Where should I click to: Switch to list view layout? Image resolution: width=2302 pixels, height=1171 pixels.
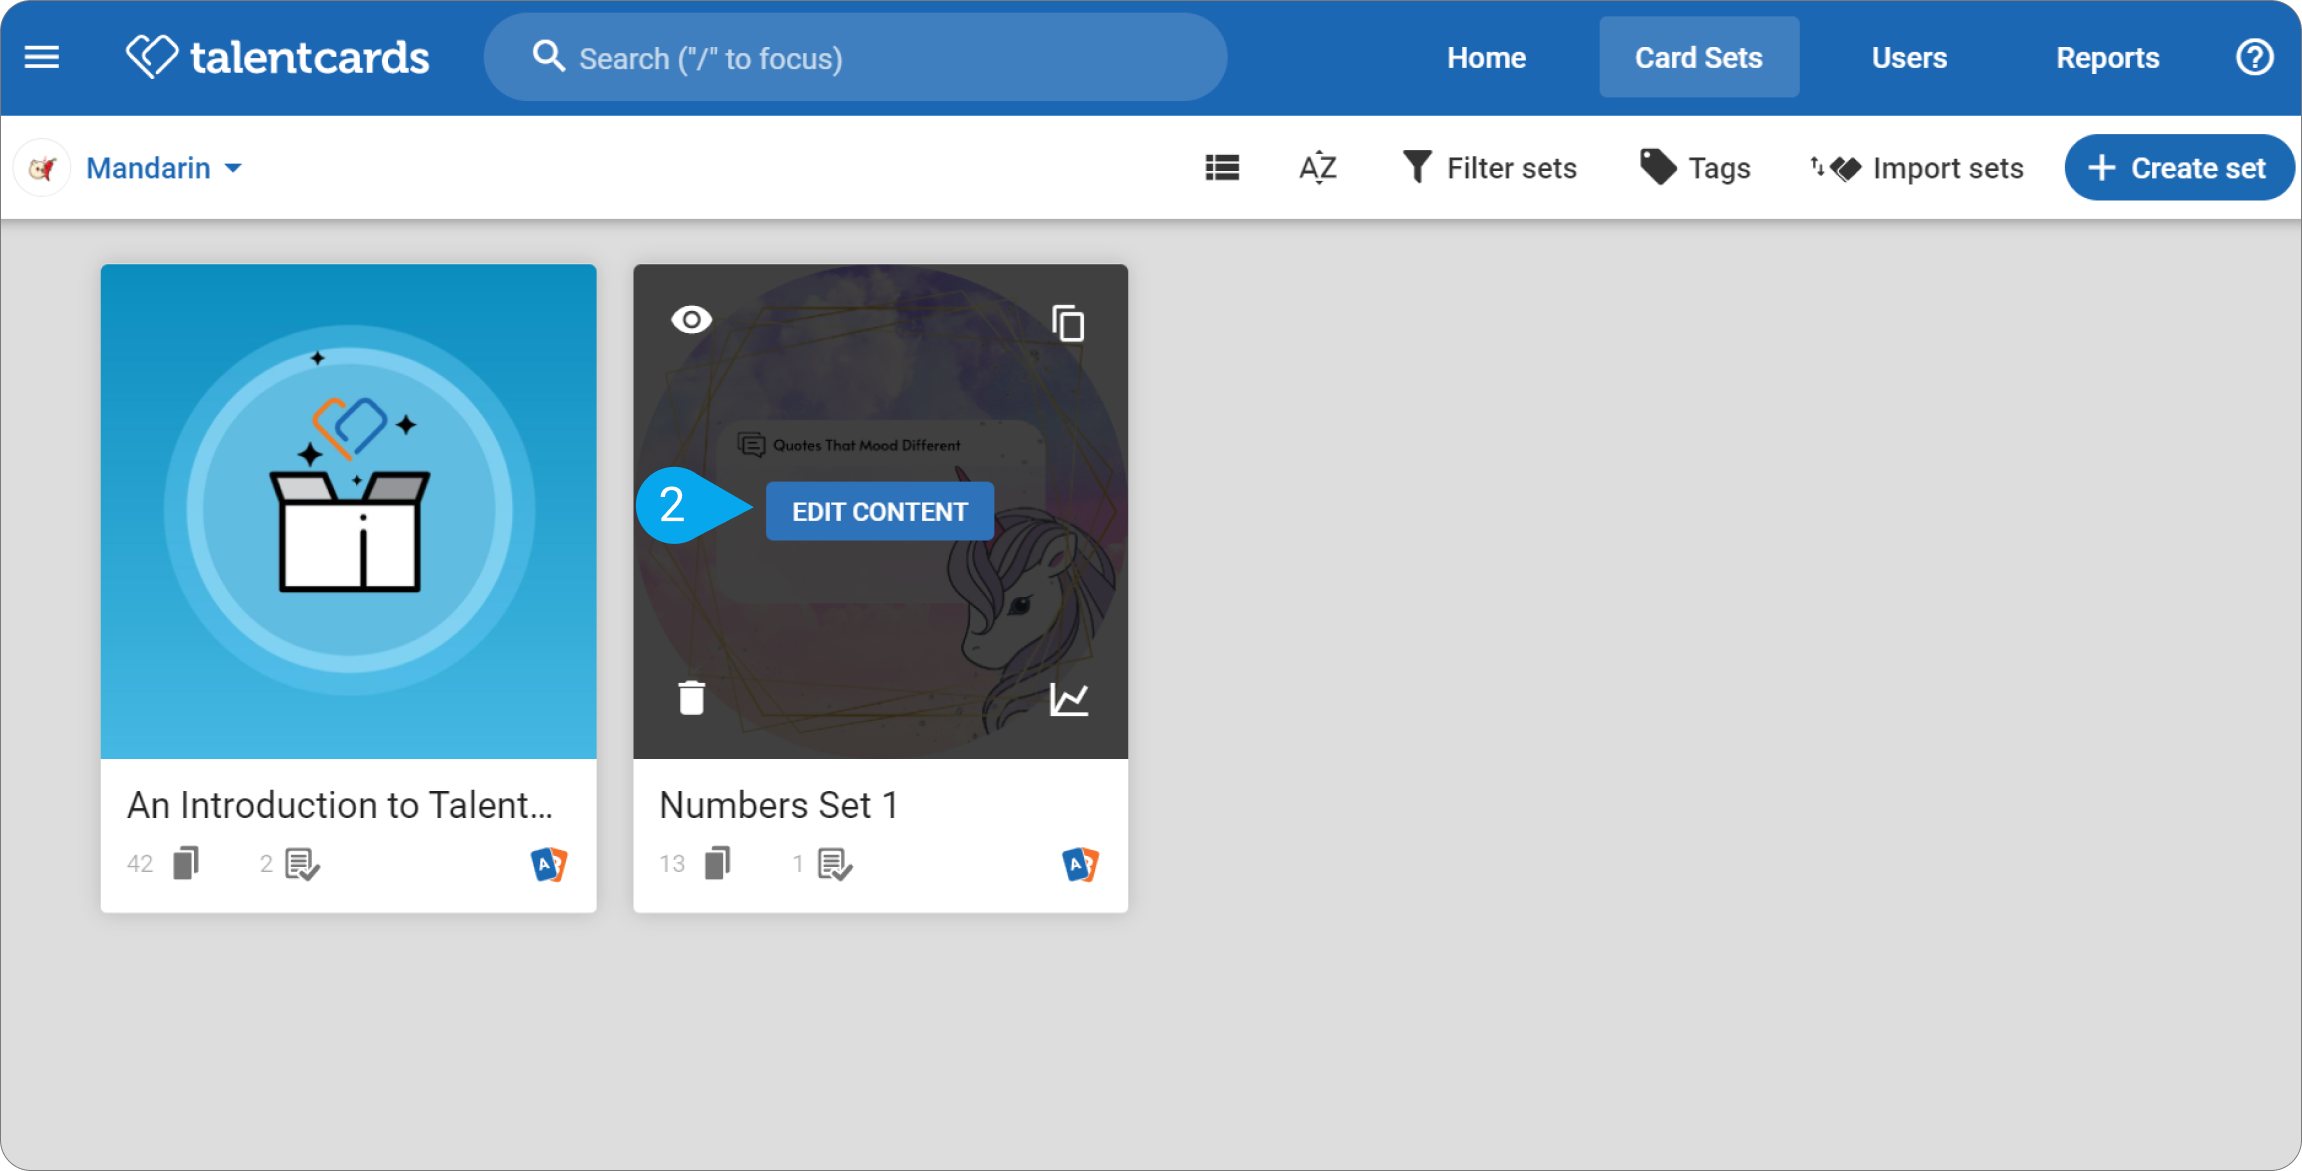click(x=1222, y=167)
